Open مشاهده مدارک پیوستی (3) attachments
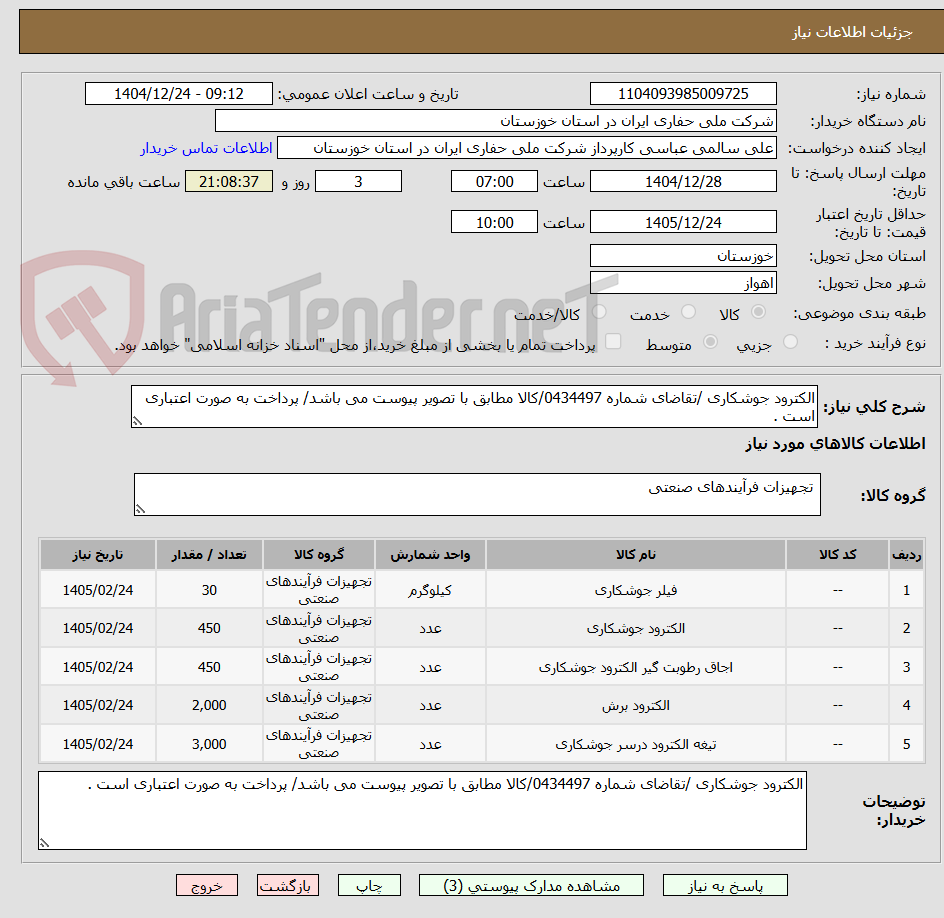This screenshot has width=944, height=918. pos(531,885)
